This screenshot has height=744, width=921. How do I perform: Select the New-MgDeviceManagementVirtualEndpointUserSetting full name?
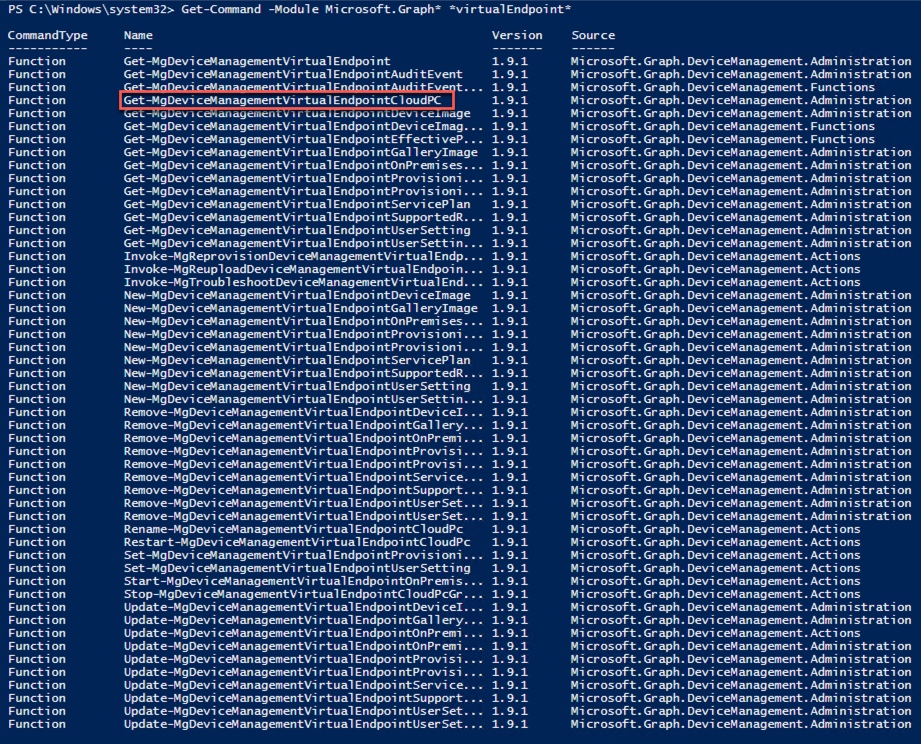297,386
